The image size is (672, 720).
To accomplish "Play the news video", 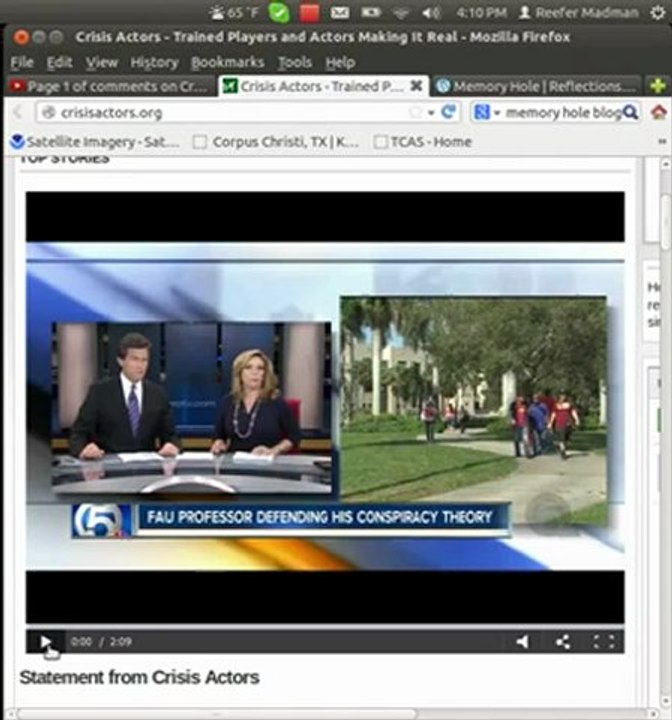I will (x=45, y=641).
